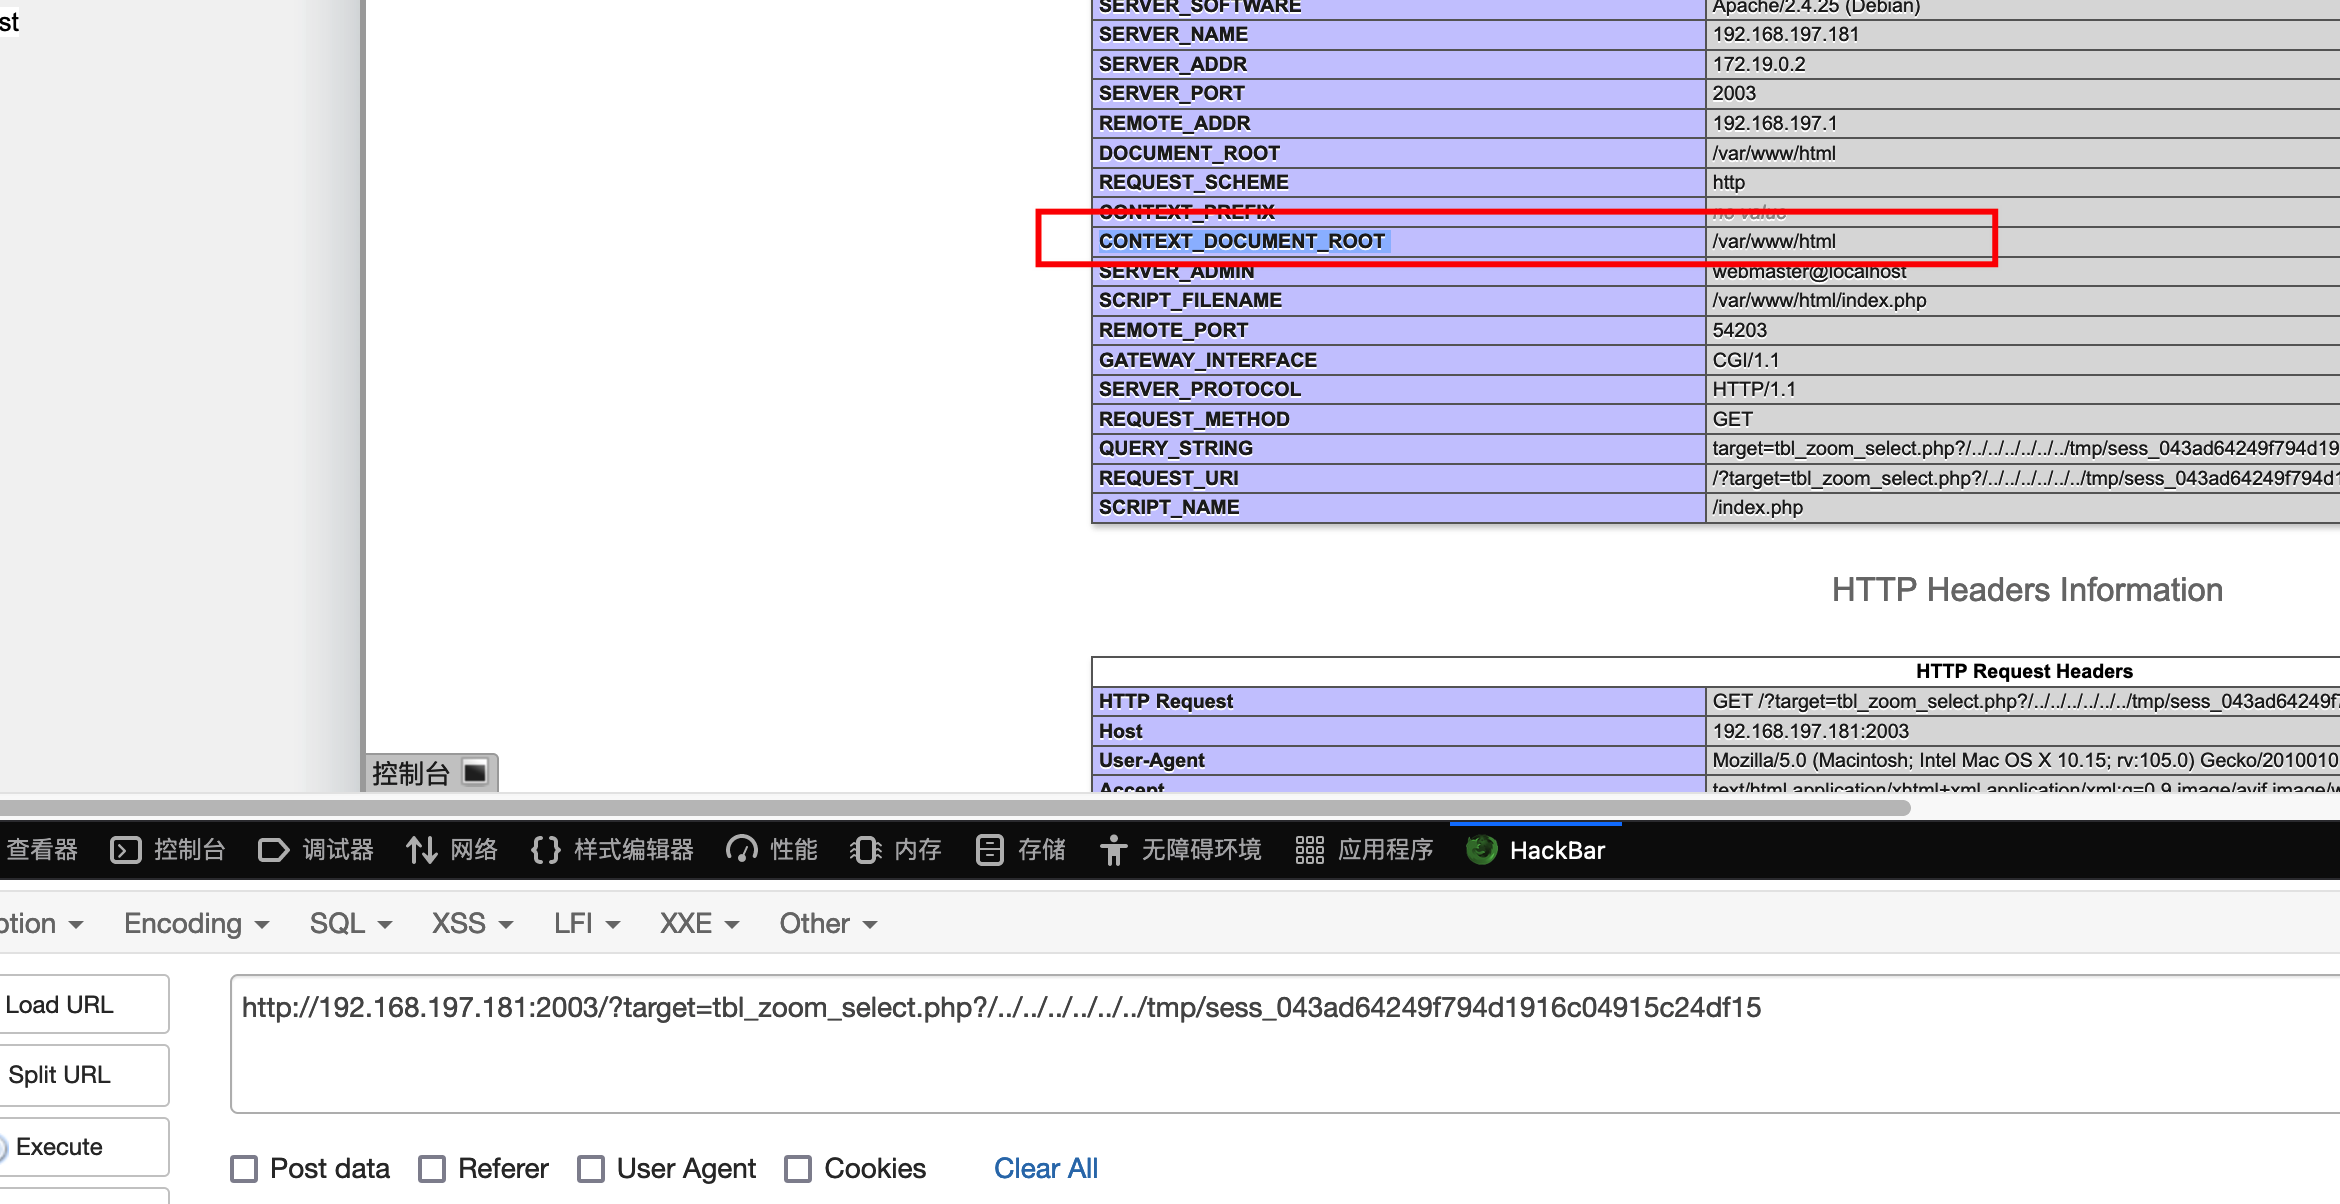This screenshot has height=1204, width=2340.
Task: Select the REQUEST_METHOD value GET
Action: (1733, 419)
